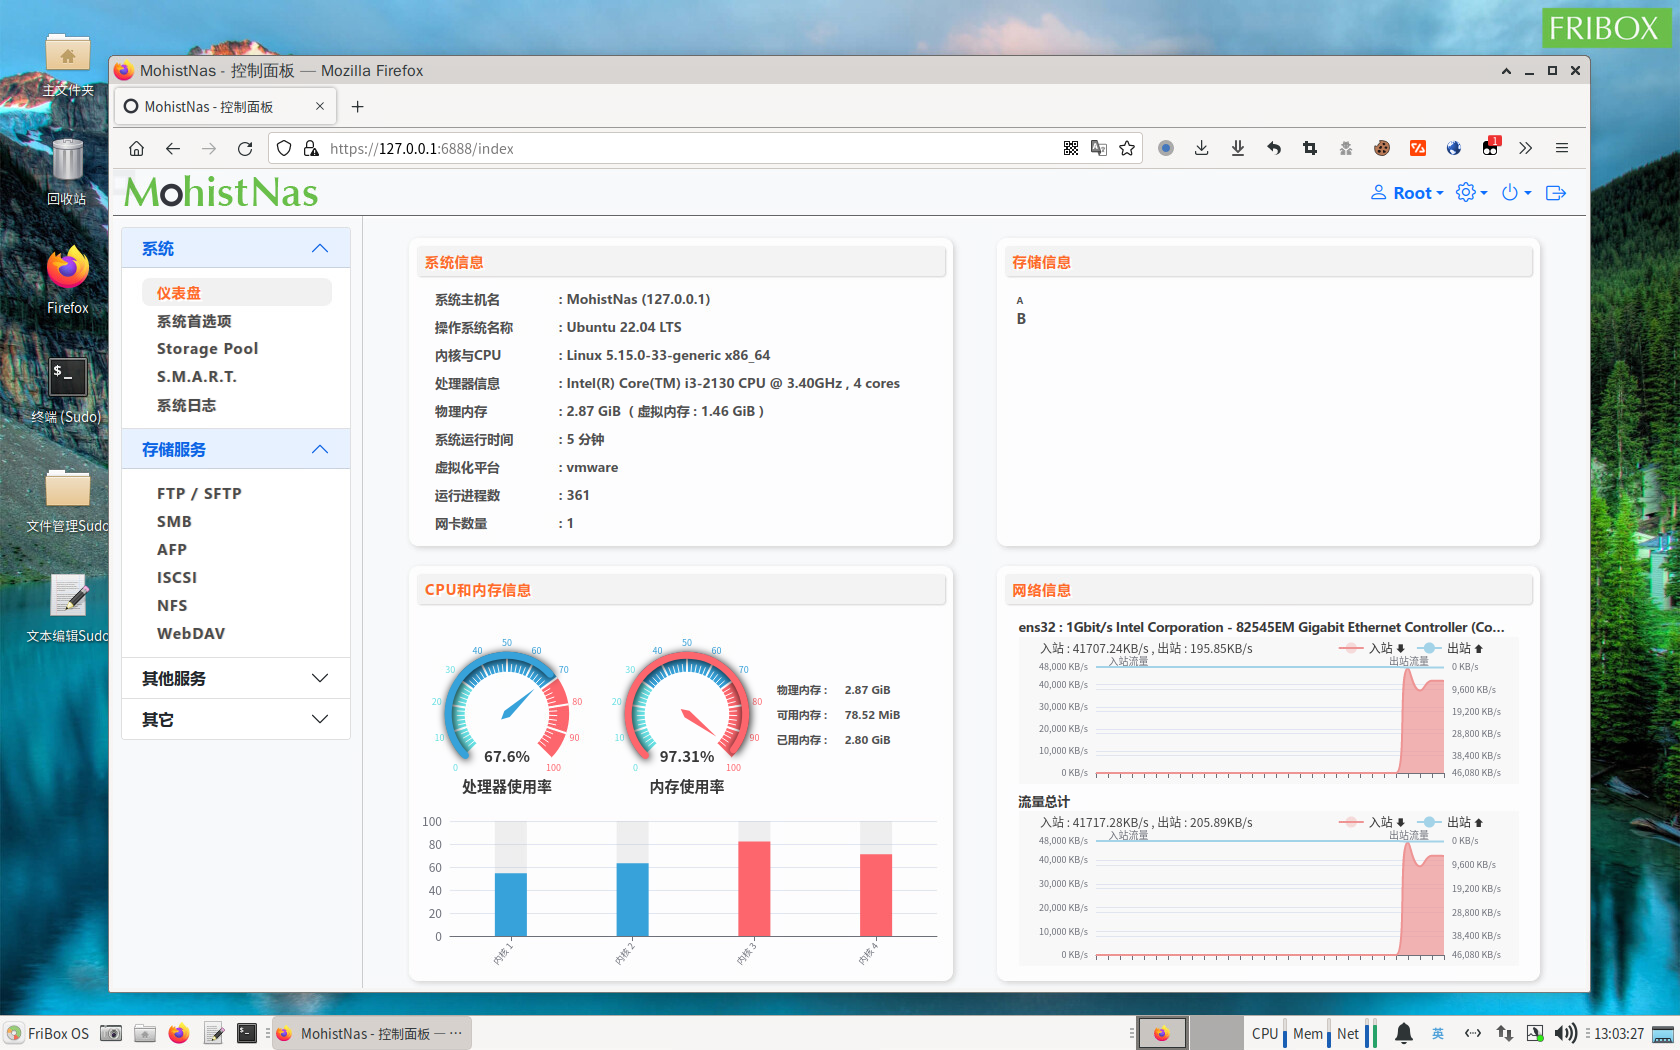Click the cookie extension icon in toolbar
Viewport: 1680px width, 1050px height.
[1382, 148]
